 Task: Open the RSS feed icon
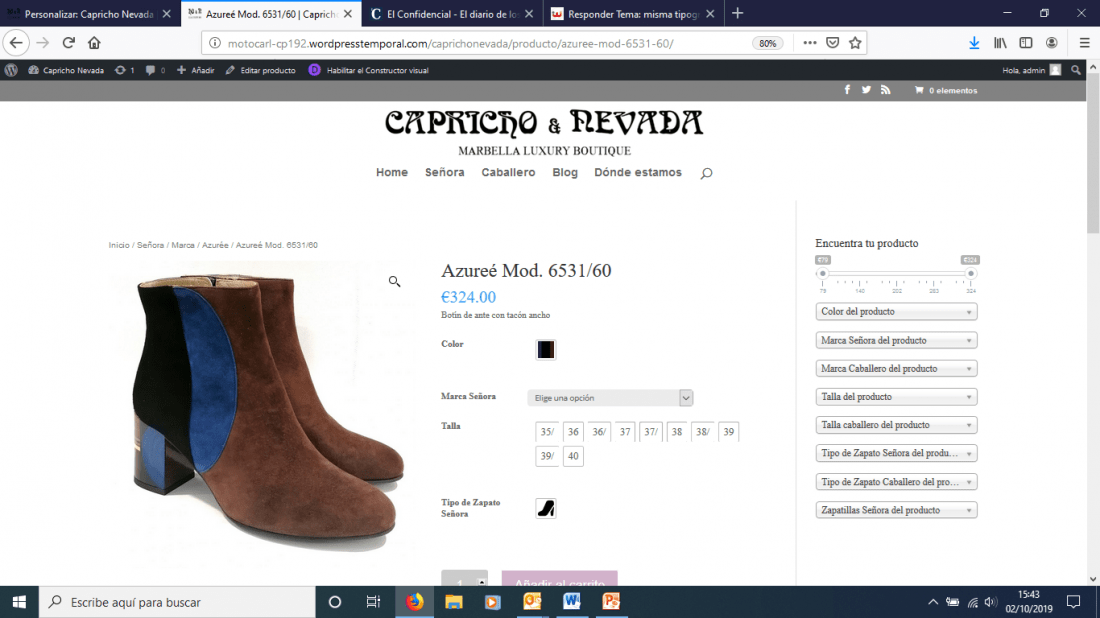885,90
